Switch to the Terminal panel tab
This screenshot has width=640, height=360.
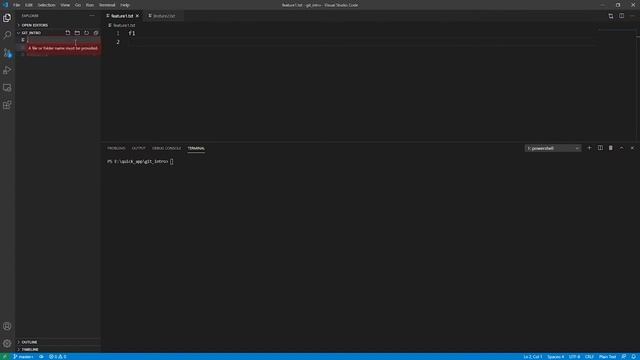[196, 148]
